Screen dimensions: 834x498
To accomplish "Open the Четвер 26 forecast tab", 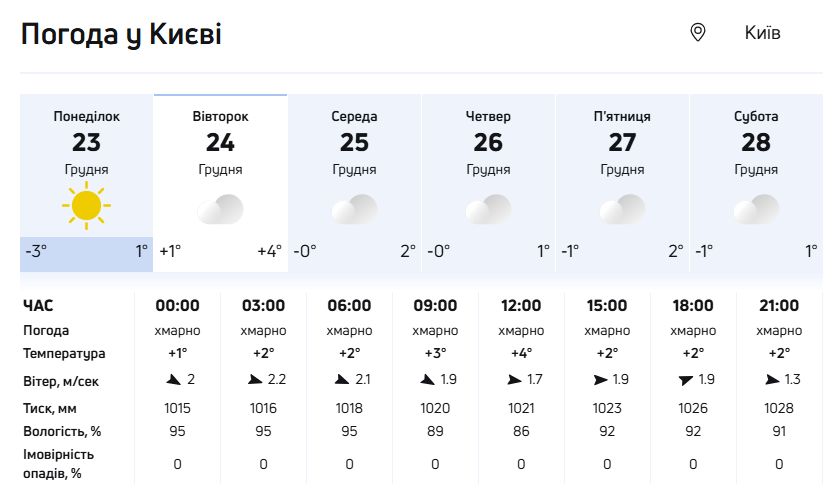I will coord(488,140).
